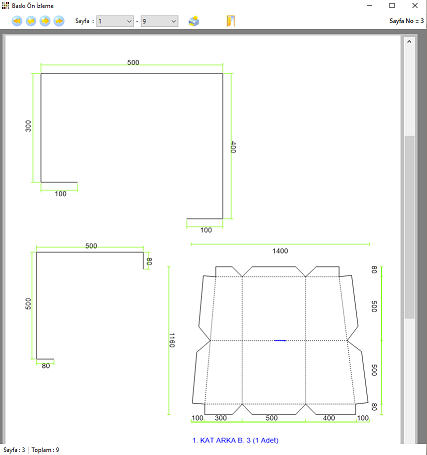This screenshot has width=427, height=455.
Task: Maximize the print preview window
Action: pos(392,6)
